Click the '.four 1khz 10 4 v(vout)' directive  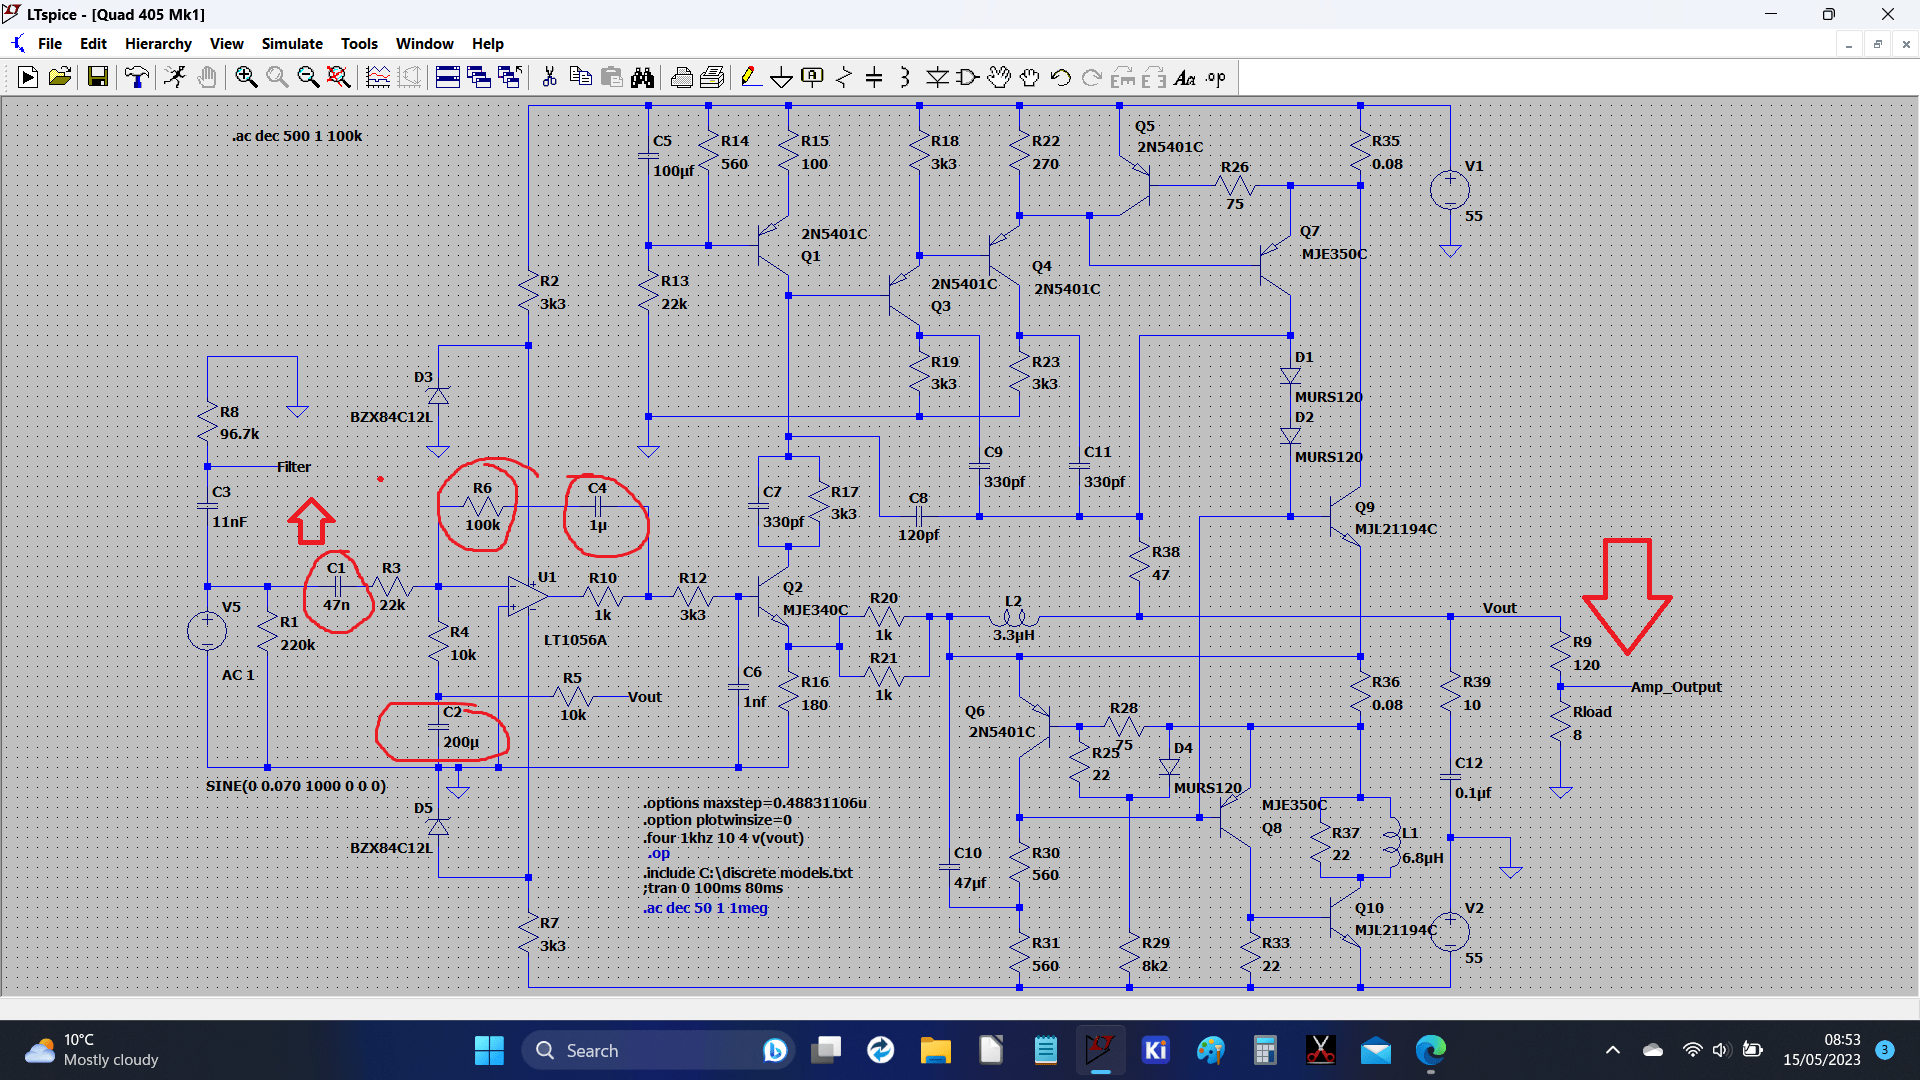point(724,838)
